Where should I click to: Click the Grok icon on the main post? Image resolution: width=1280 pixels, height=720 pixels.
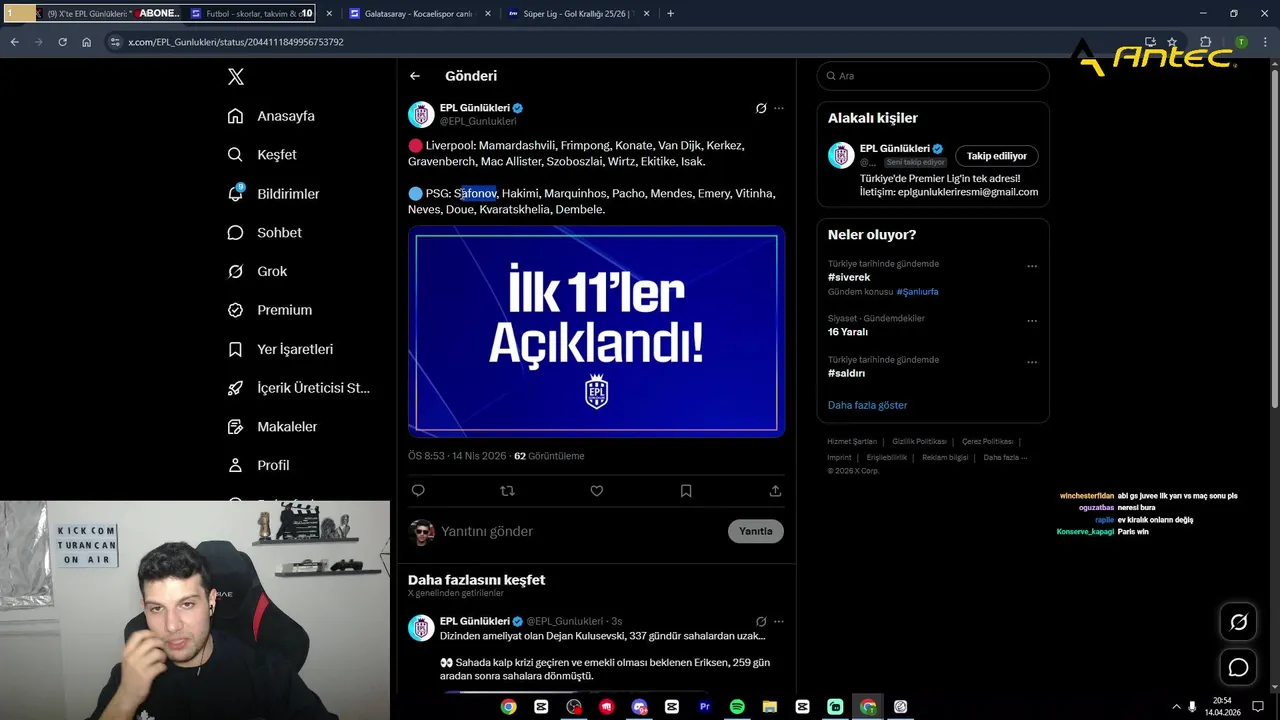[x=761, y=108]
